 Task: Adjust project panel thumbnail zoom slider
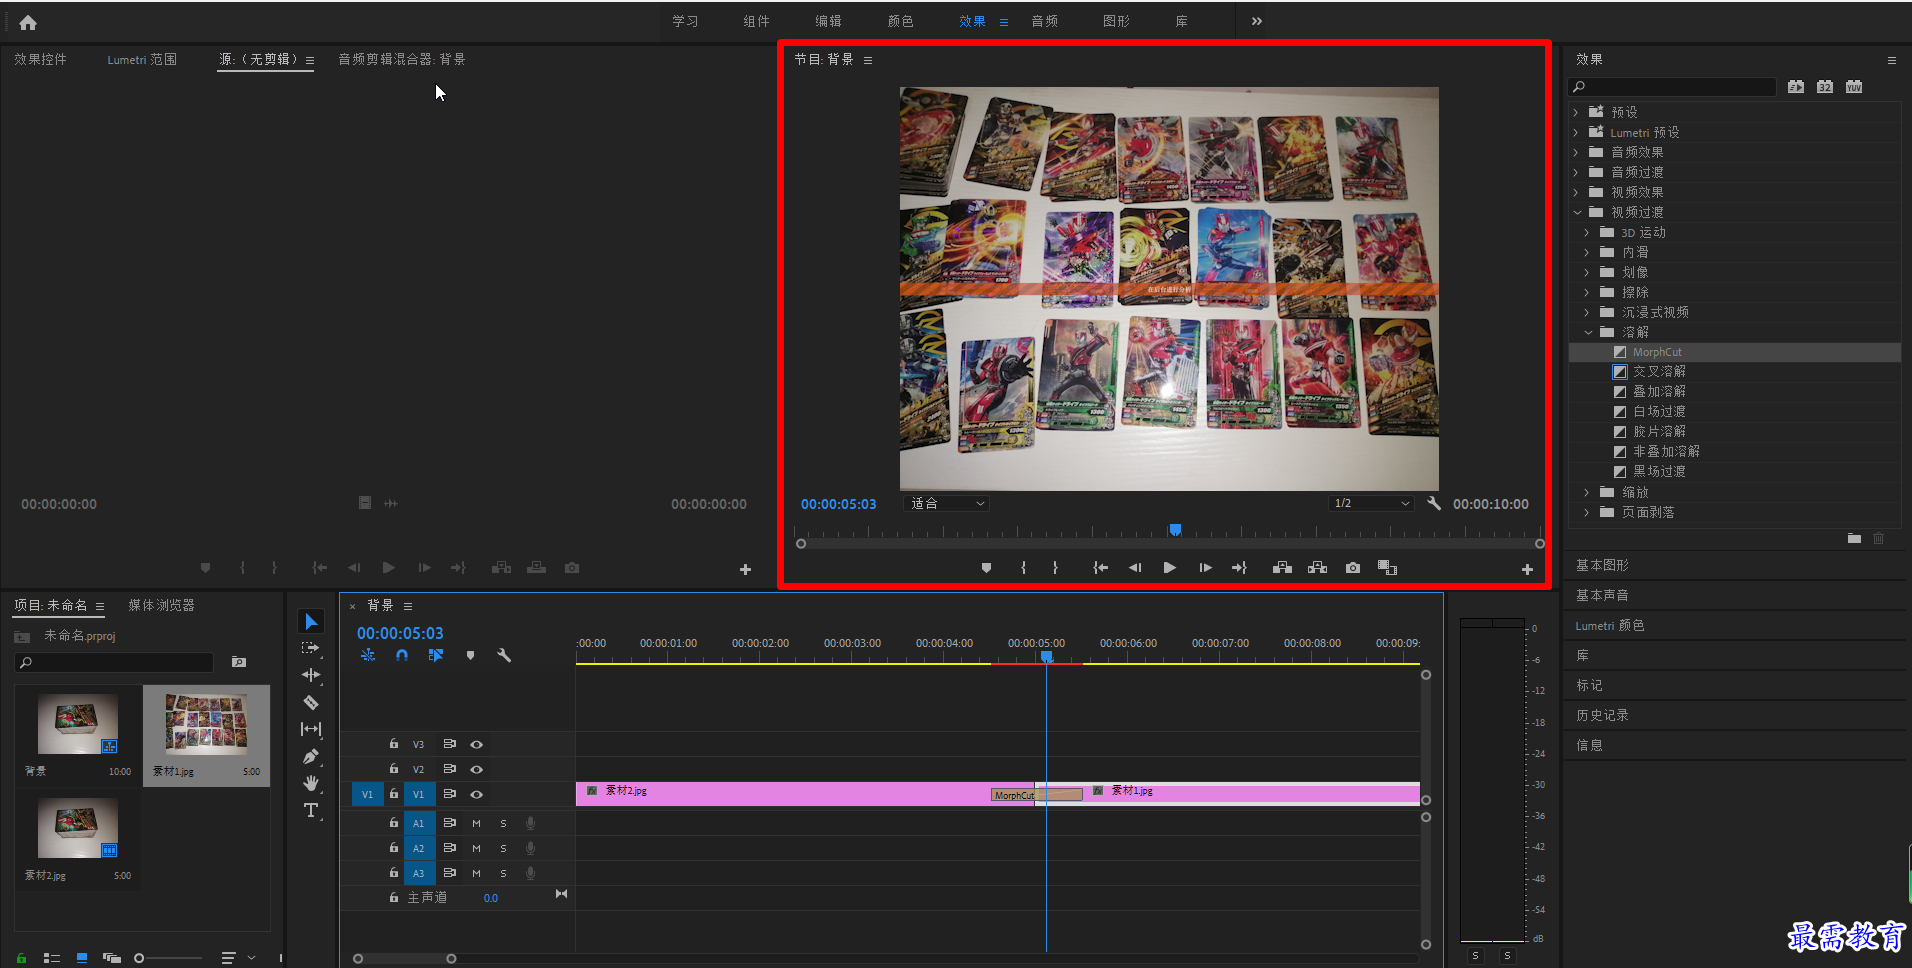(140, 958)
